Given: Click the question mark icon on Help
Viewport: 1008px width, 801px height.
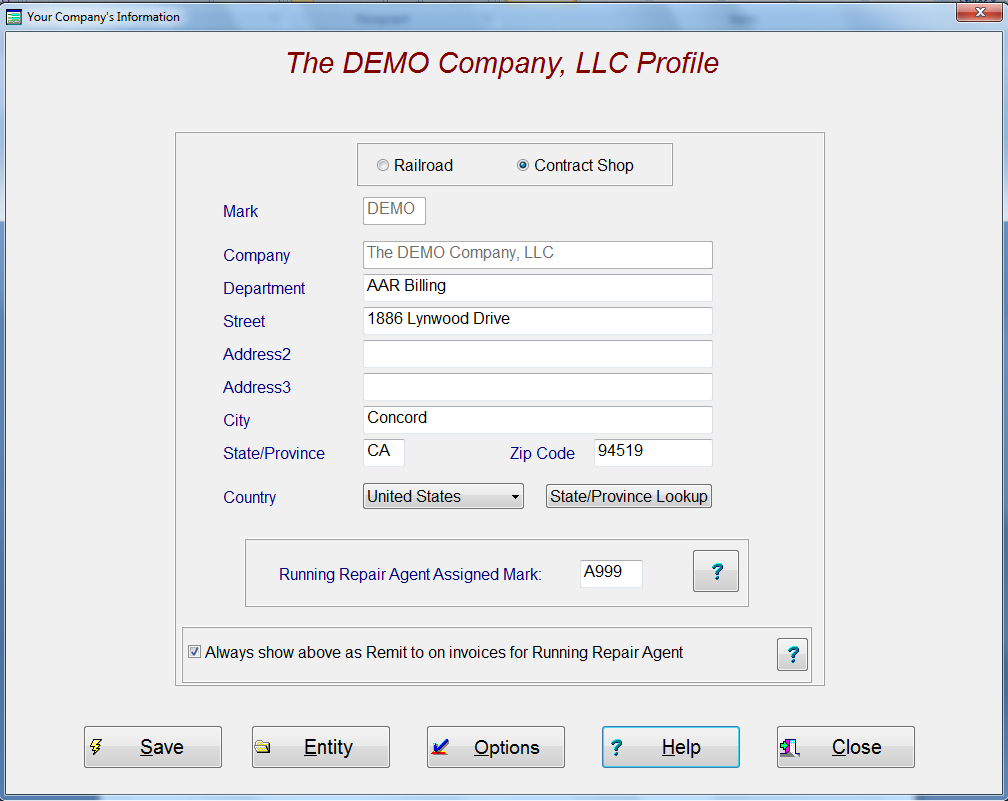Looking at the screenshot, I should coord(617,747).
